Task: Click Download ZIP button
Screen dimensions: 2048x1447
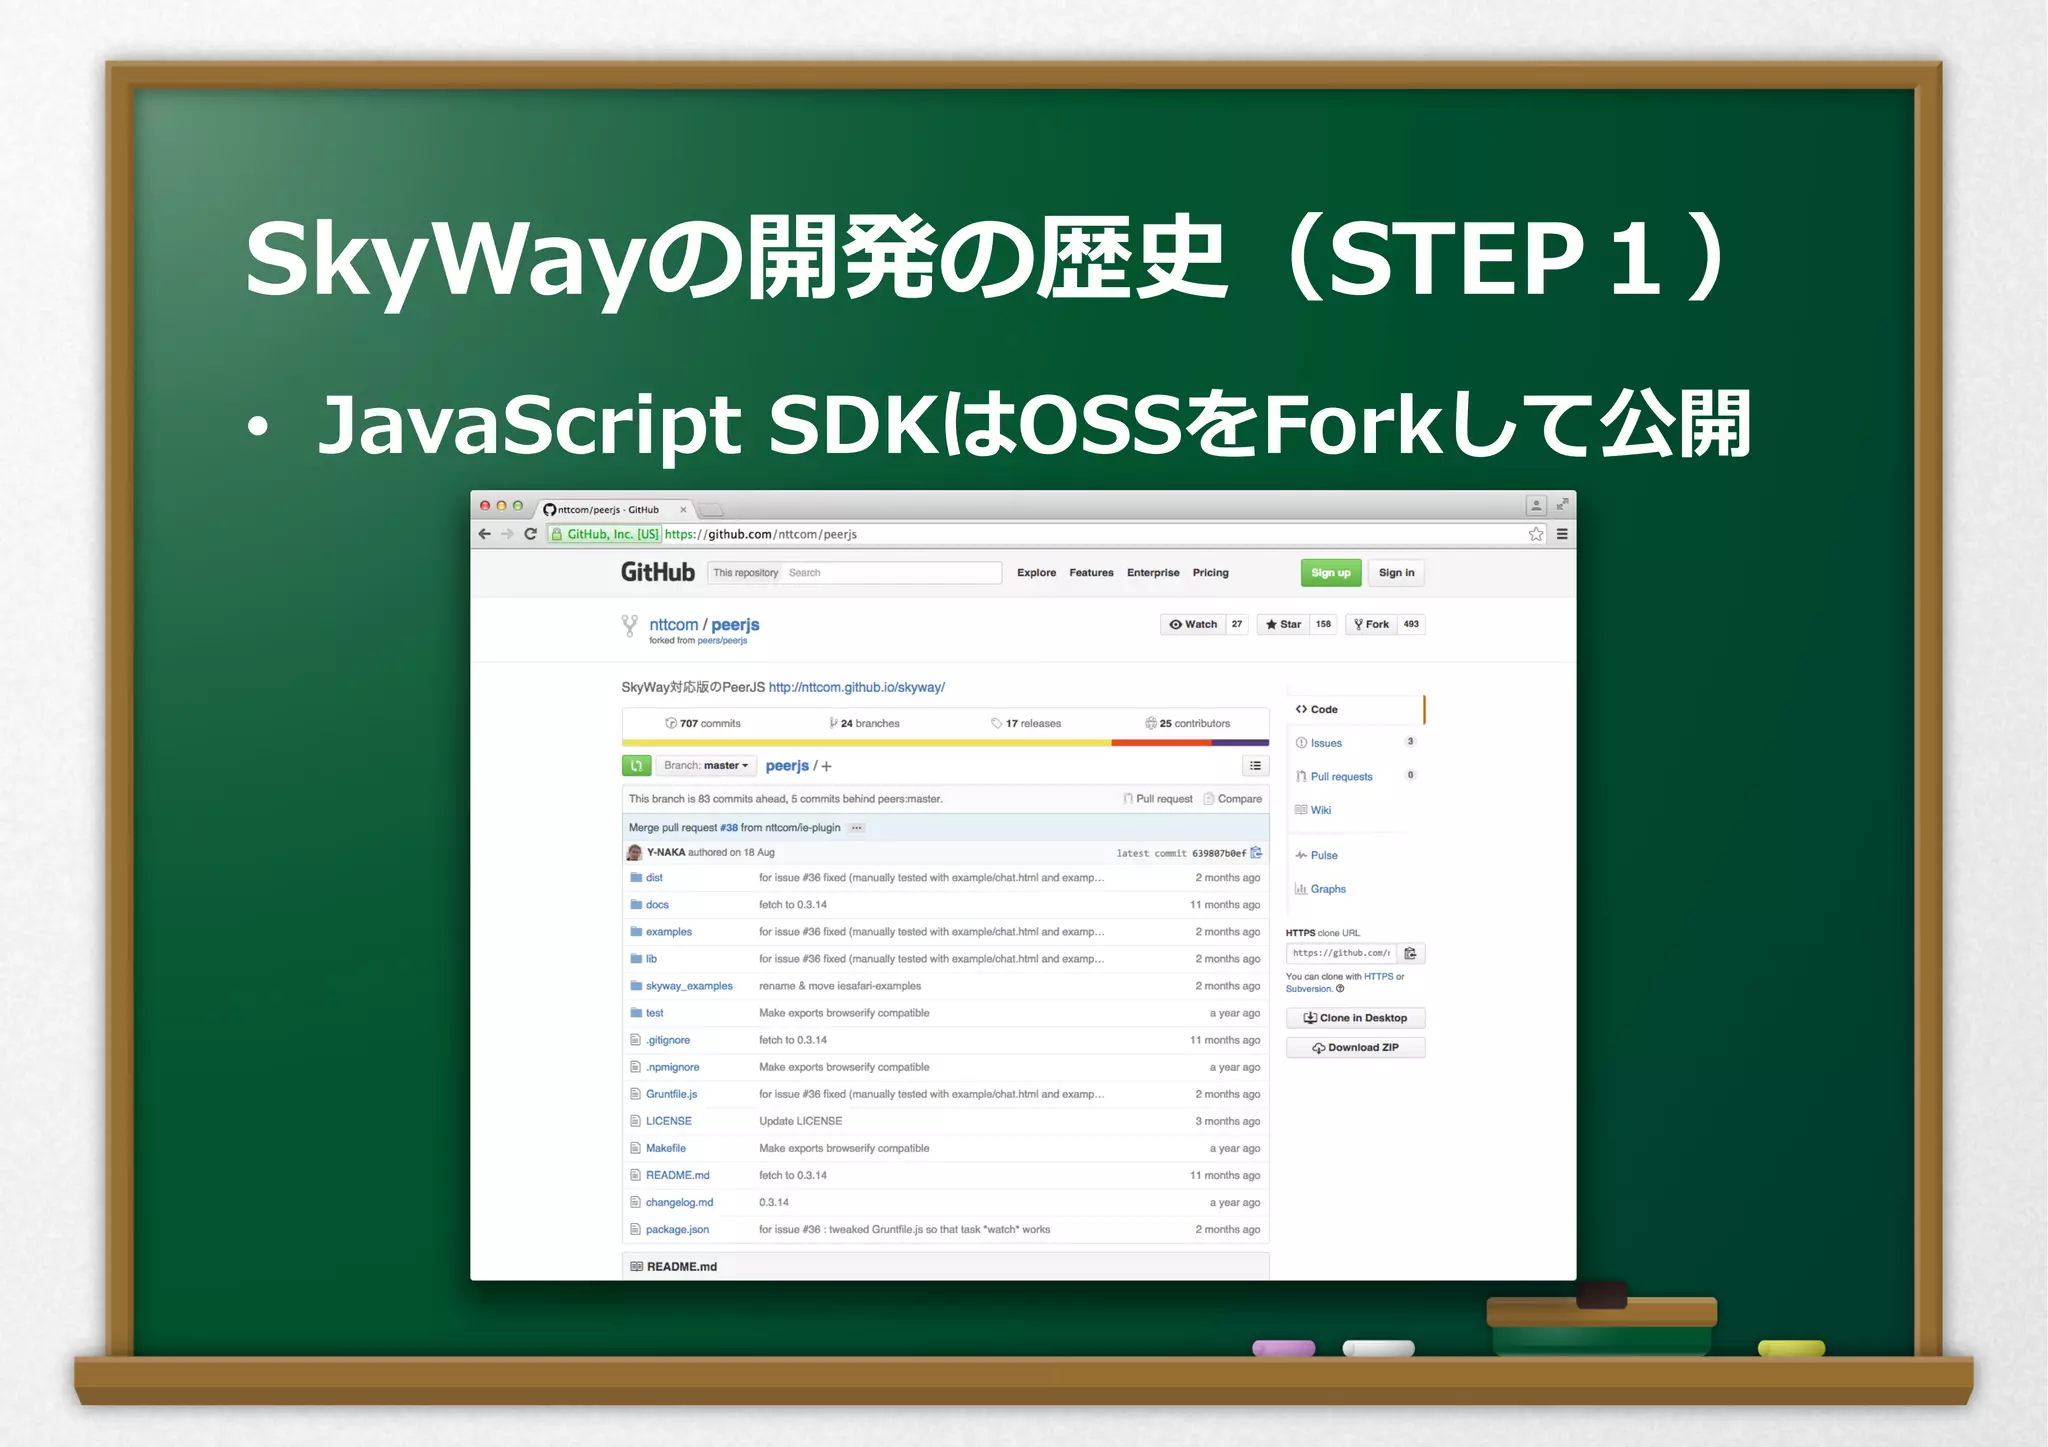Action: coord(1356,1048)
